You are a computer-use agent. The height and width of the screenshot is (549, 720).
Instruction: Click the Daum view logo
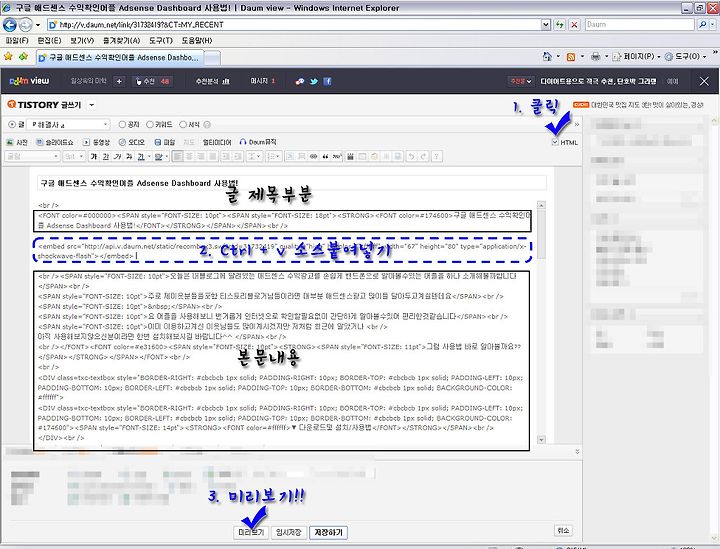coord(29,81)
